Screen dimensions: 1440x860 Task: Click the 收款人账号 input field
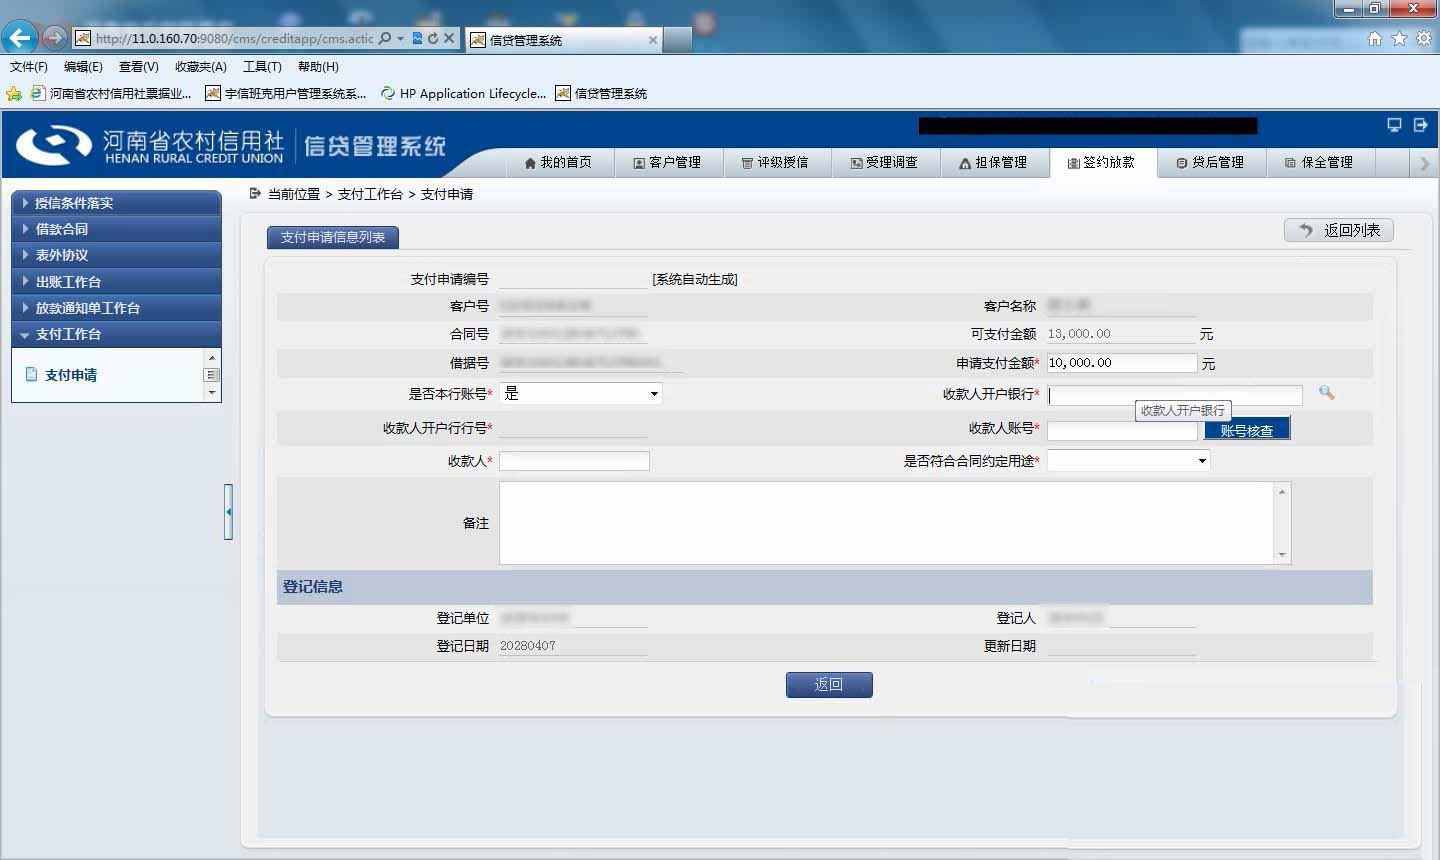[1122, 430]
